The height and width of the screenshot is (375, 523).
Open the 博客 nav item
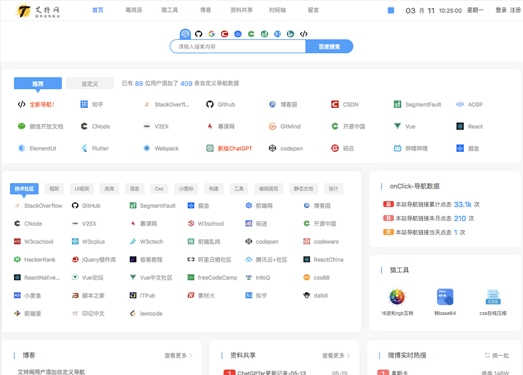[205, 10]
